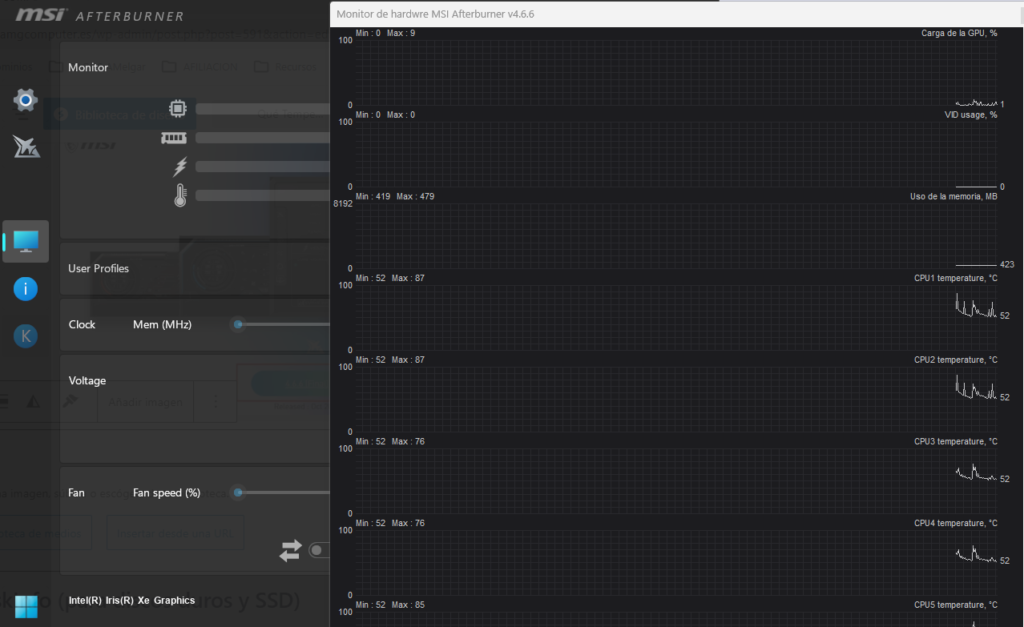This screenshot has height=627, width=1024.
Task: Click the blue information icon
Action: (26, 289)
